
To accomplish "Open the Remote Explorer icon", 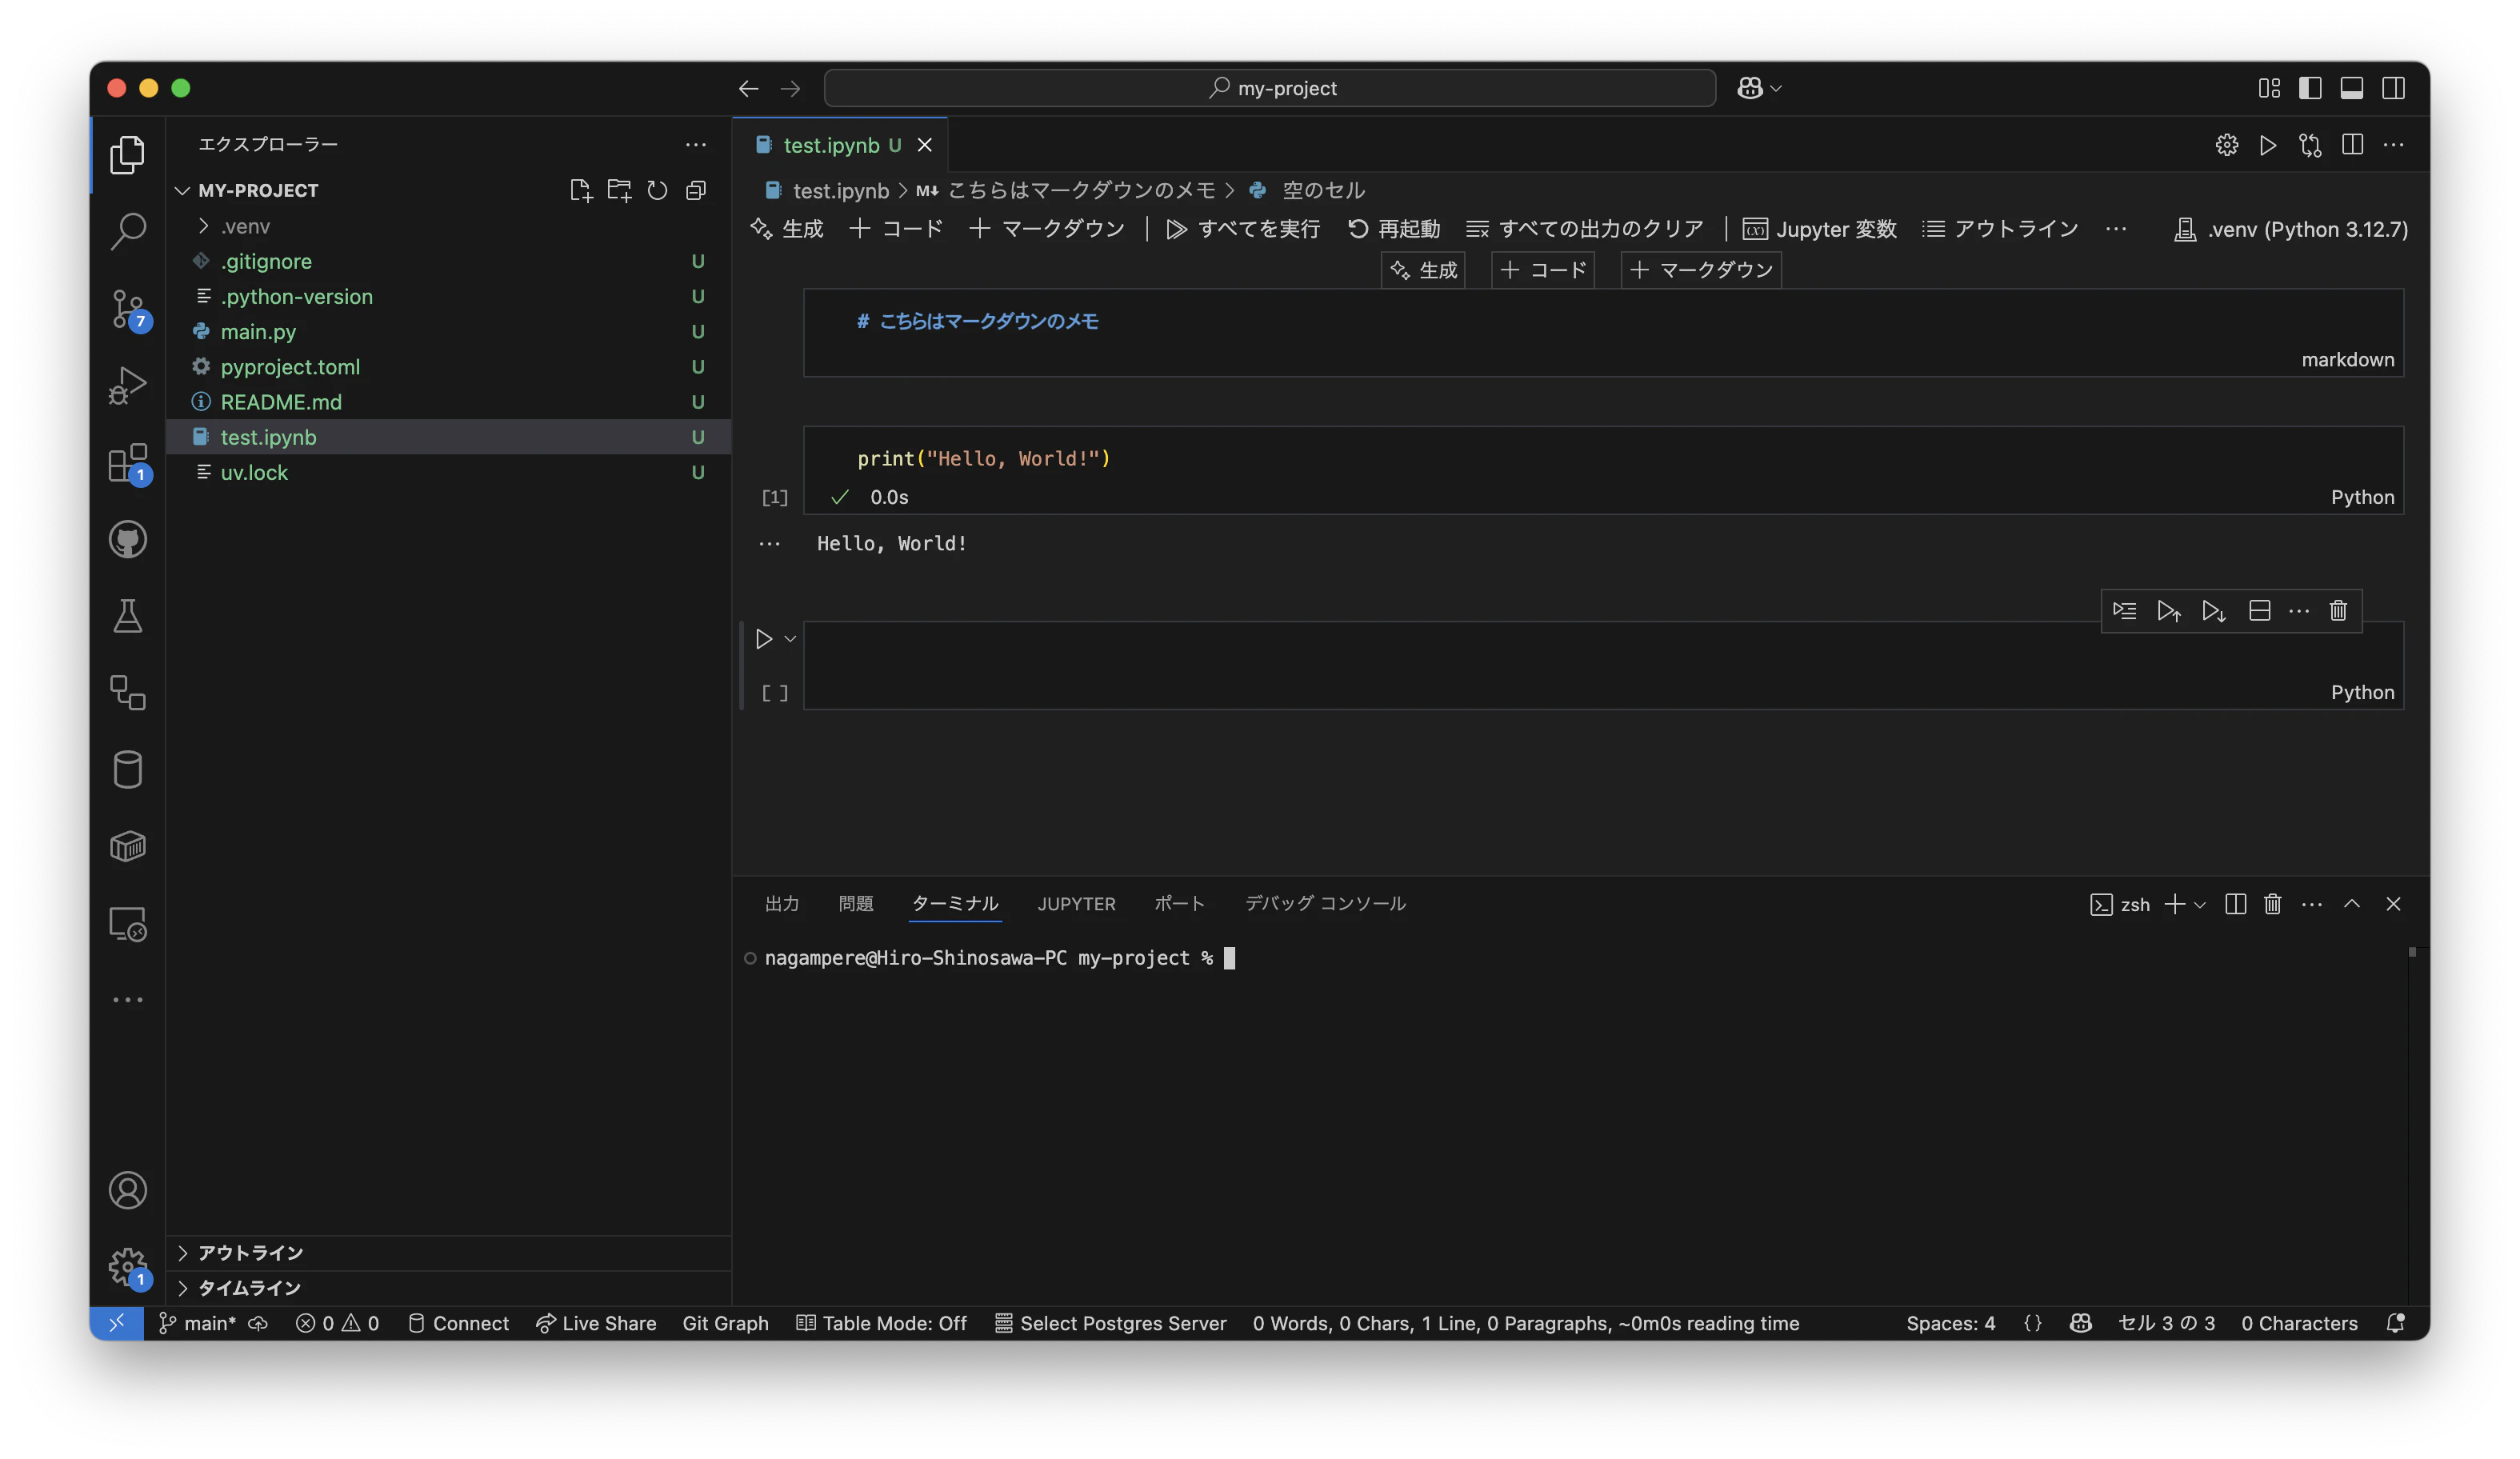I will tap(127, 924).
